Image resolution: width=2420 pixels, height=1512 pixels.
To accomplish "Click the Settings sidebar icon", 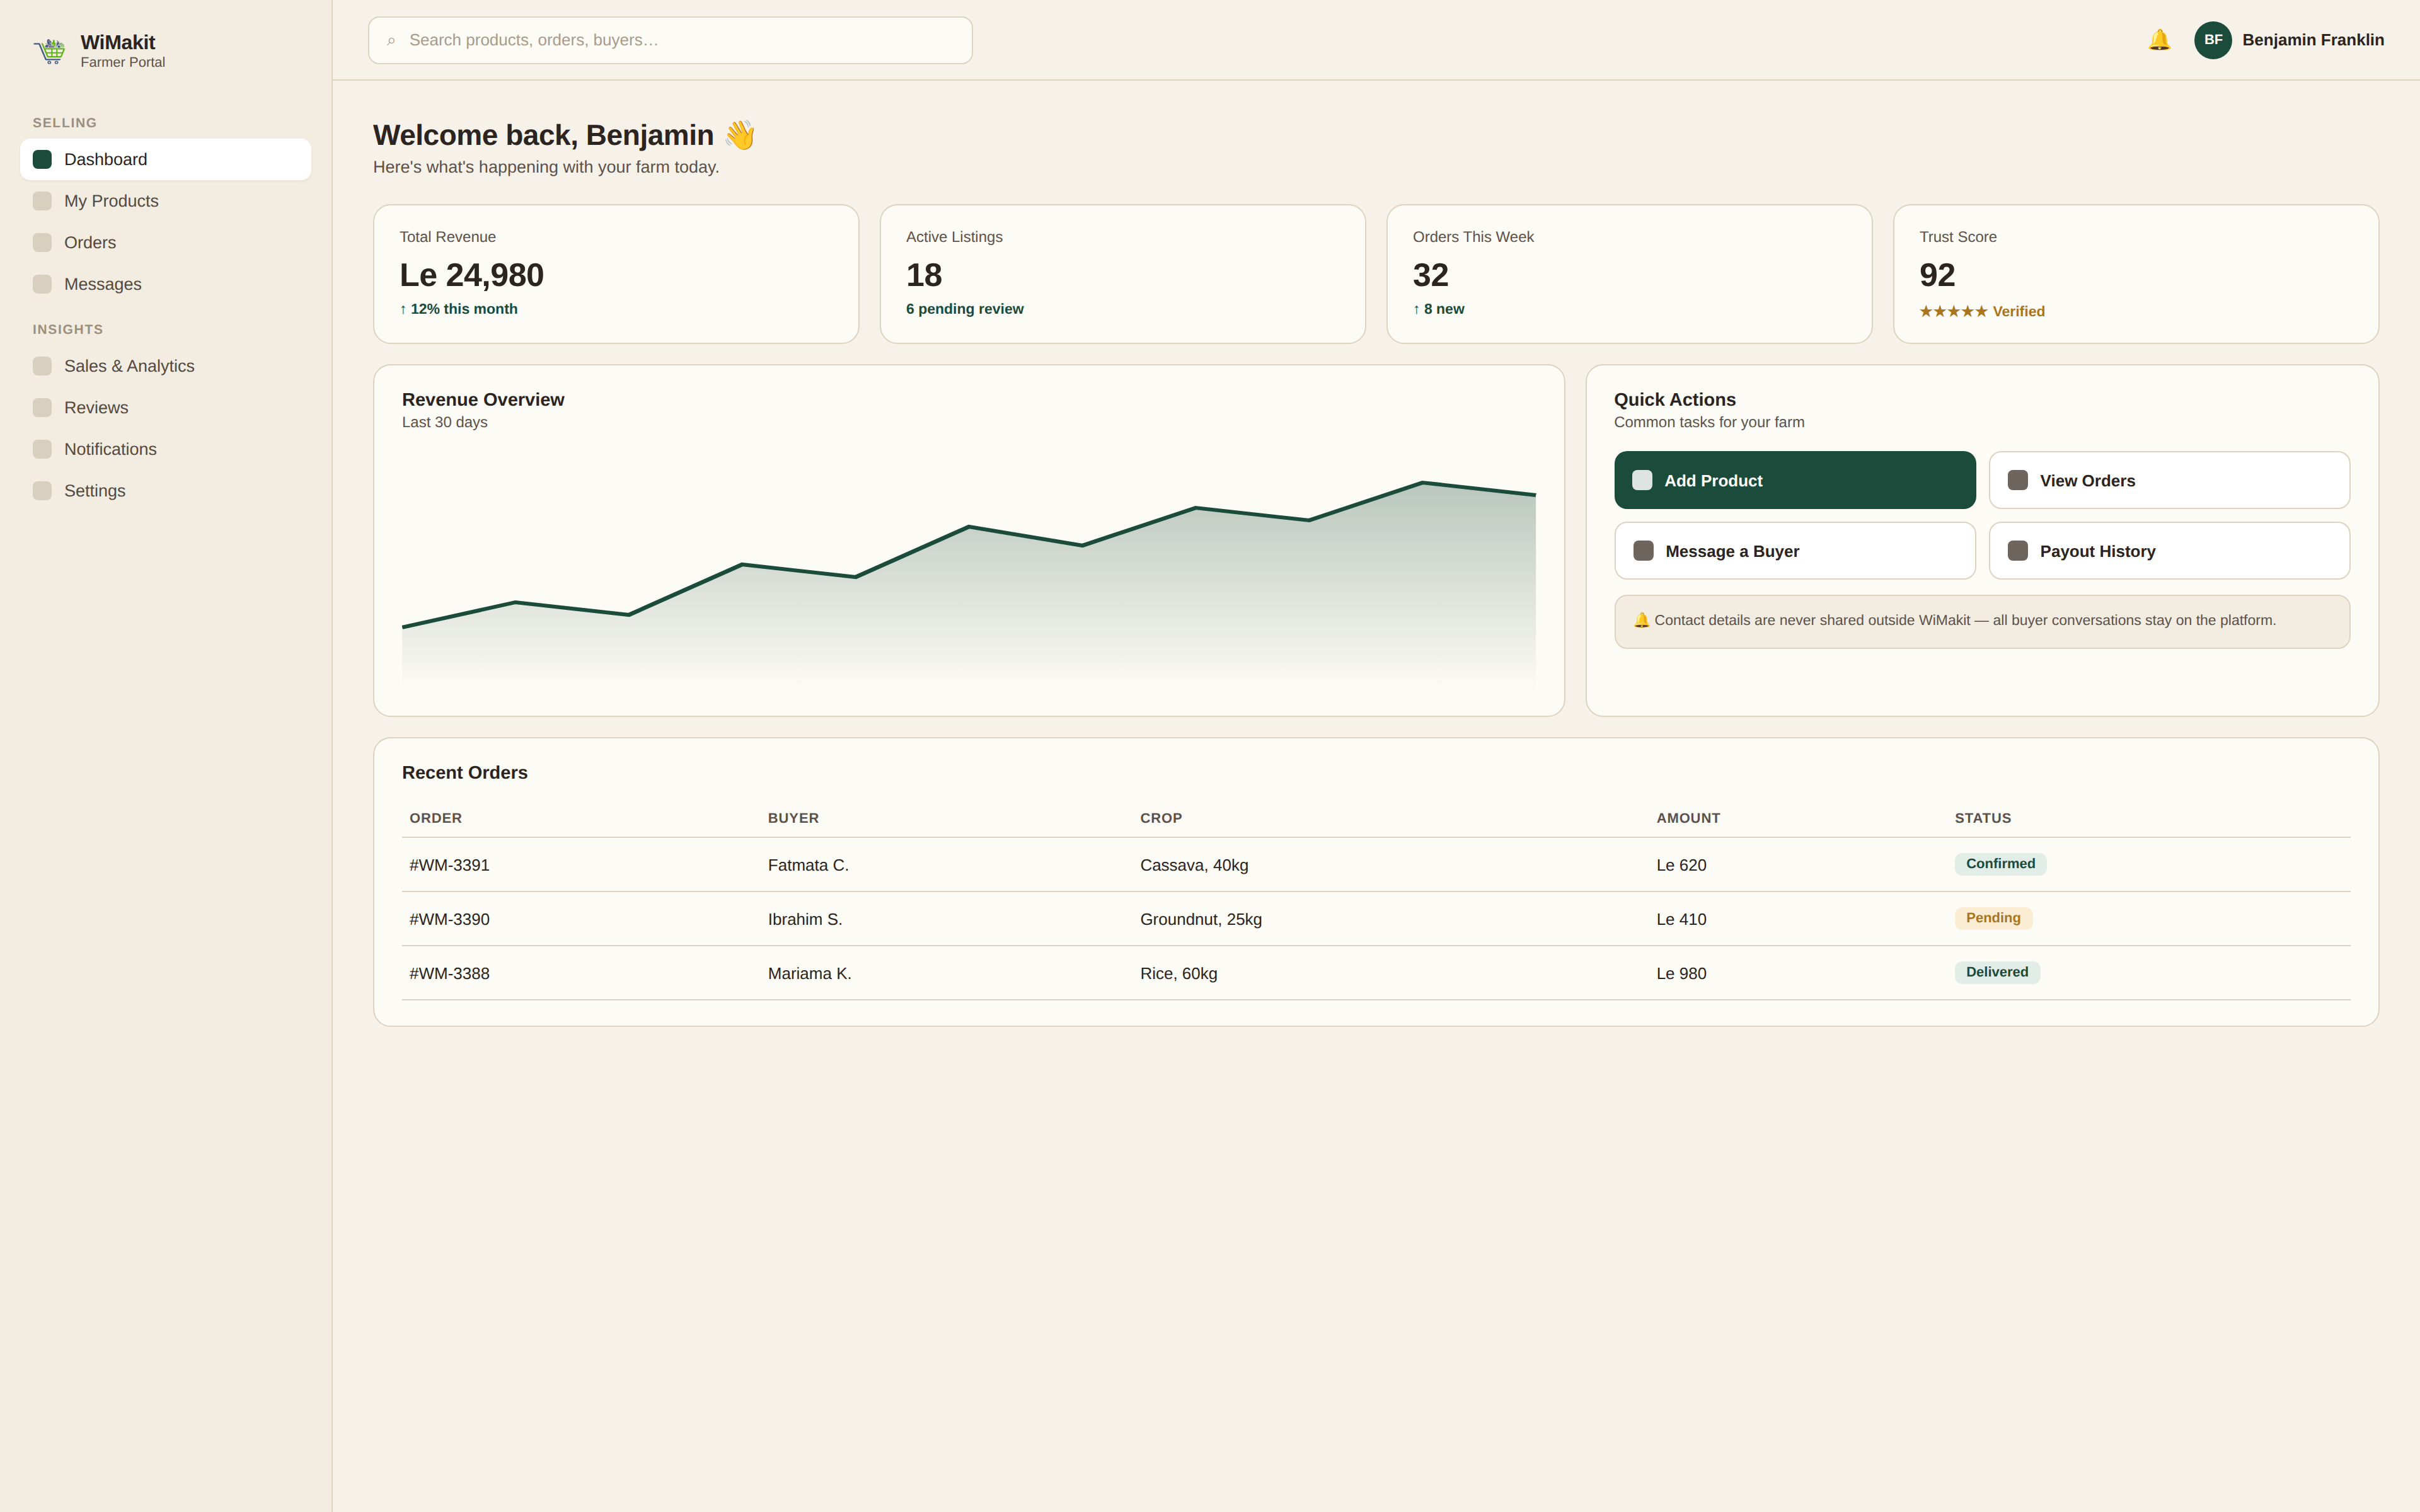I will (x=42, y=491).
